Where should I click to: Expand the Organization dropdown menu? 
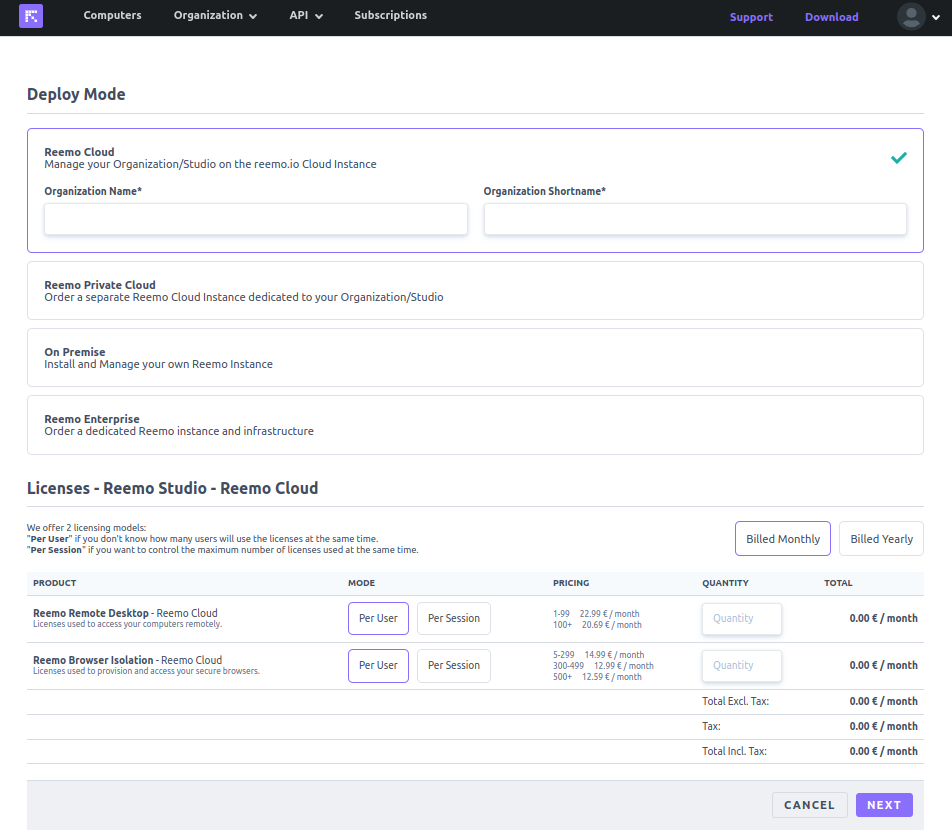click(x=215, y=15)
